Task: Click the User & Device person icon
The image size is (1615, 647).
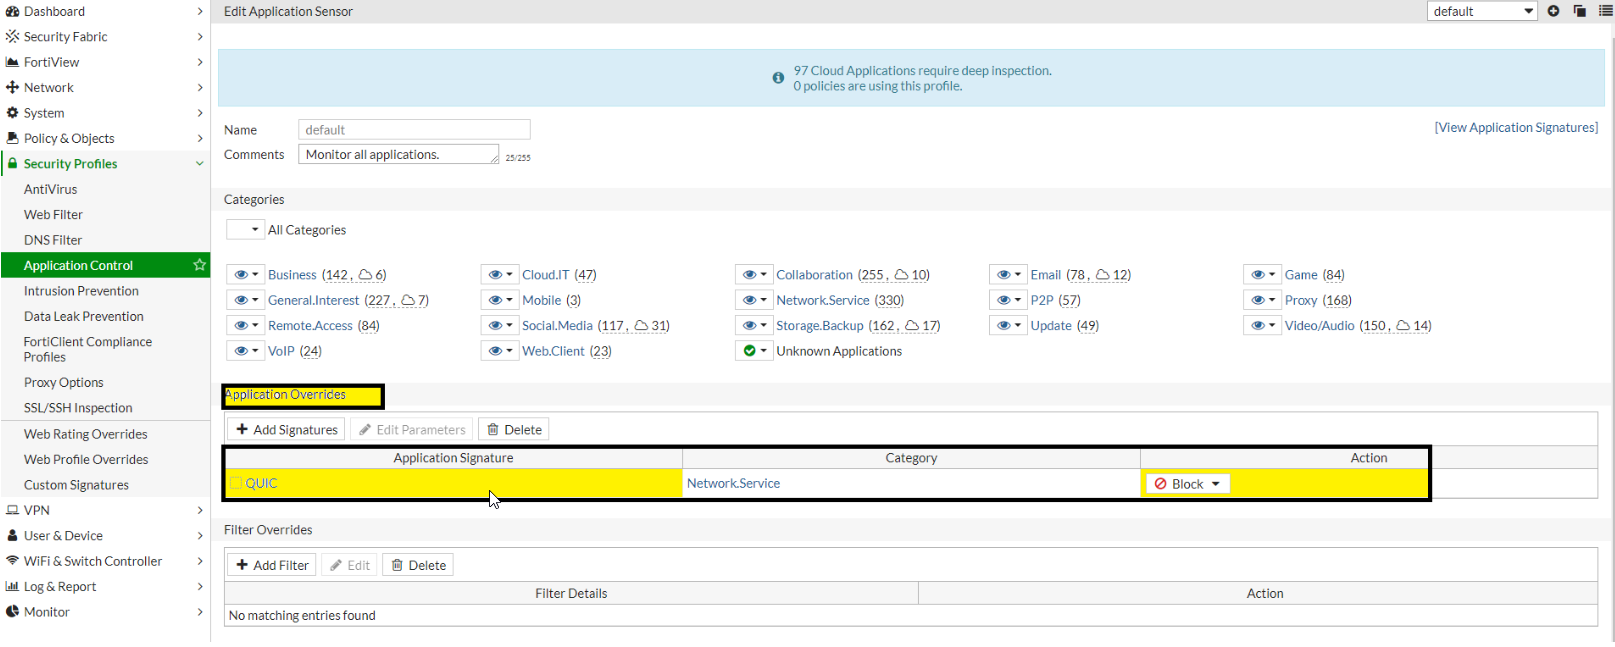Action: pyautogui.click(x=12, y=535)
